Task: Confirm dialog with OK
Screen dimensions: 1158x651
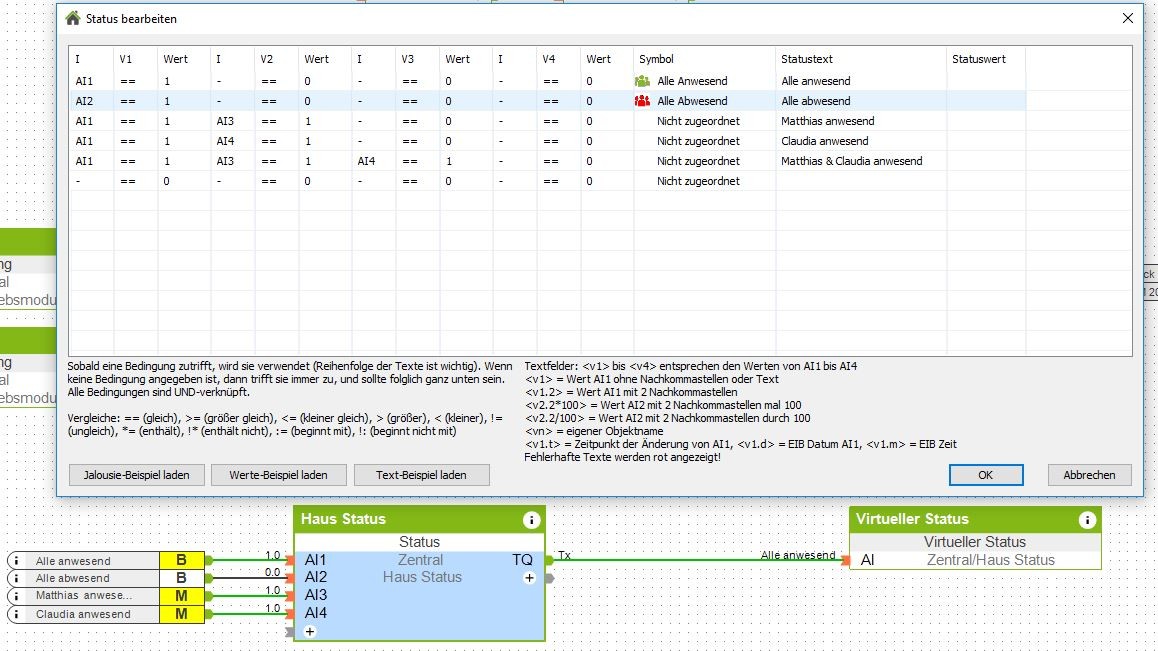Action: [x=986, y=475]
